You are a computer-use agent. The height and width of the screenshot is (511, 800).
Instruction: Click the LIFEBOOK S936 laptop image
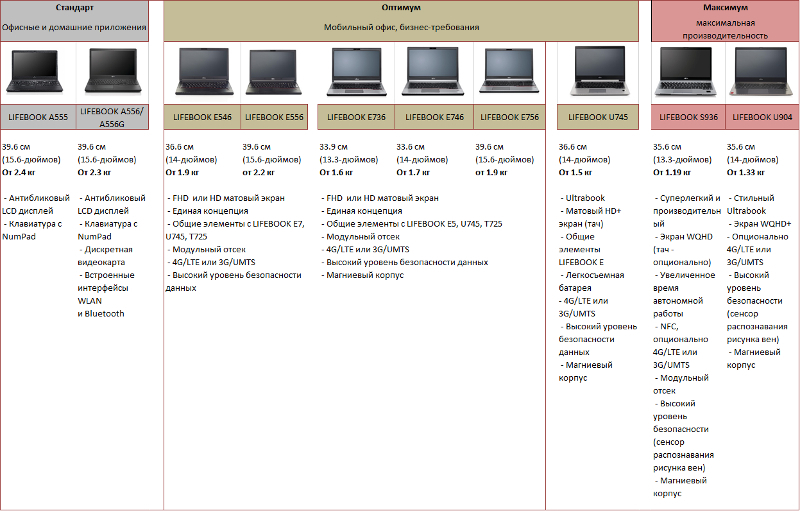pyautogui.click(x=685, y=72)
